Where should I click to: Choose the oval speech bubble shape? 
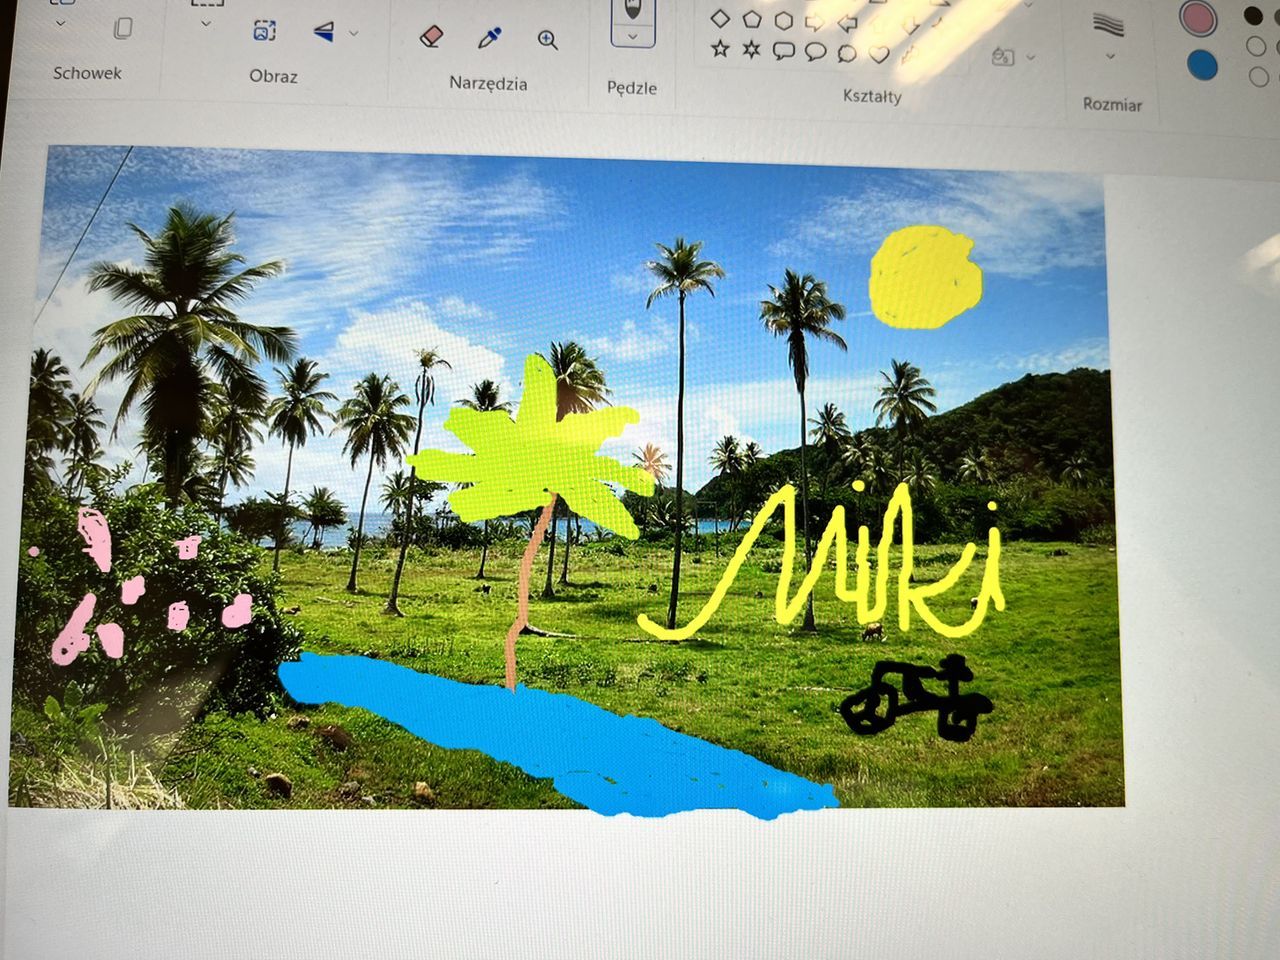815,52
